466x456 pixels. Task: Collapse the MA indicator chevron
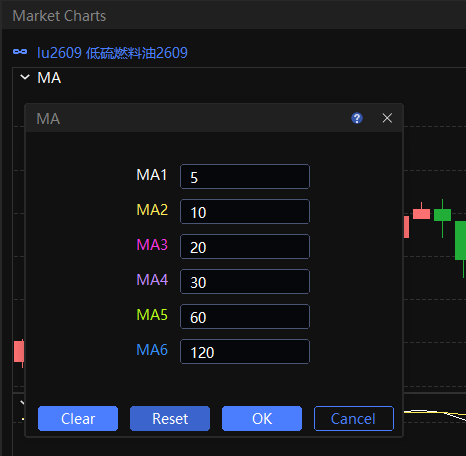(25, 78)
